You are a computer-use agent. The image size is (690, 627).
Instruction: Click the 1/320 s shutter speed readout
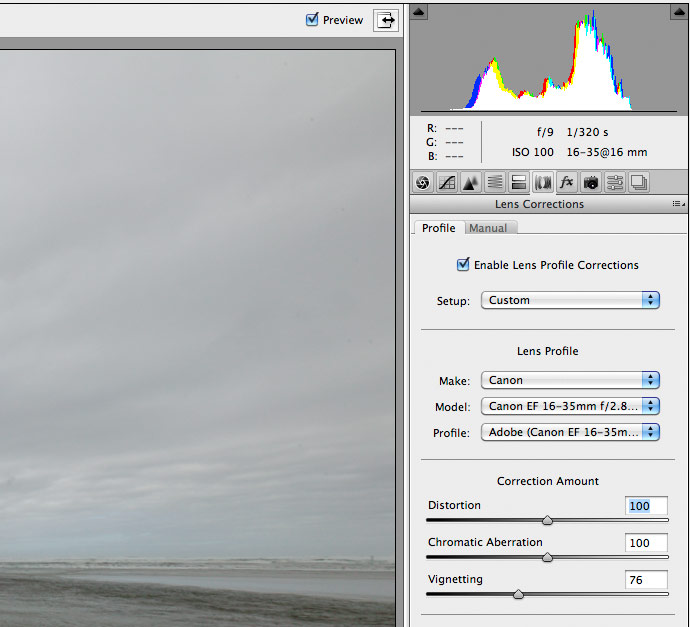click(x=587, y=132)
